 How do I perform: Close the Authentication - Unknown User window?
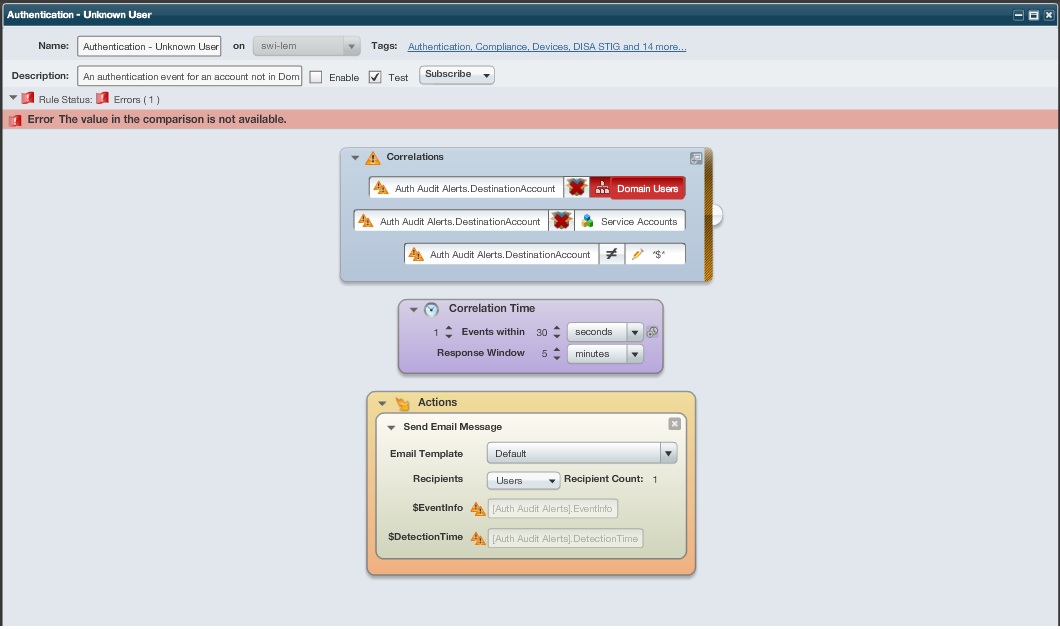pos(1049,15)
